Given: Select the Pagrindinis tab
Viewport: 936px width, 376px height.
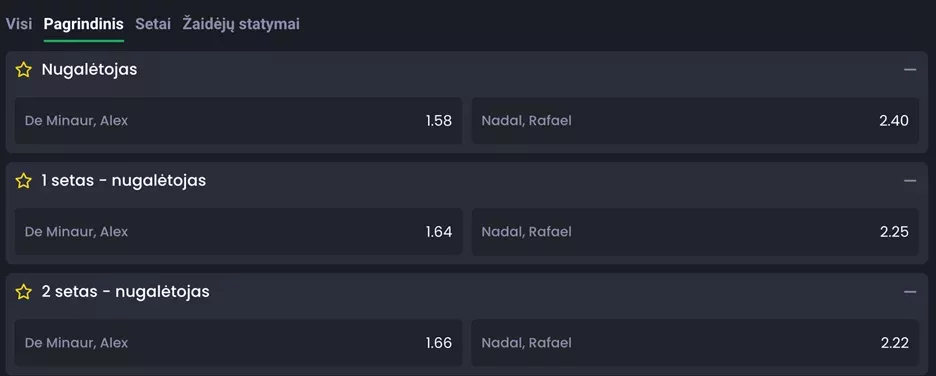Looking at the screenshot, I should coord(84,24).
